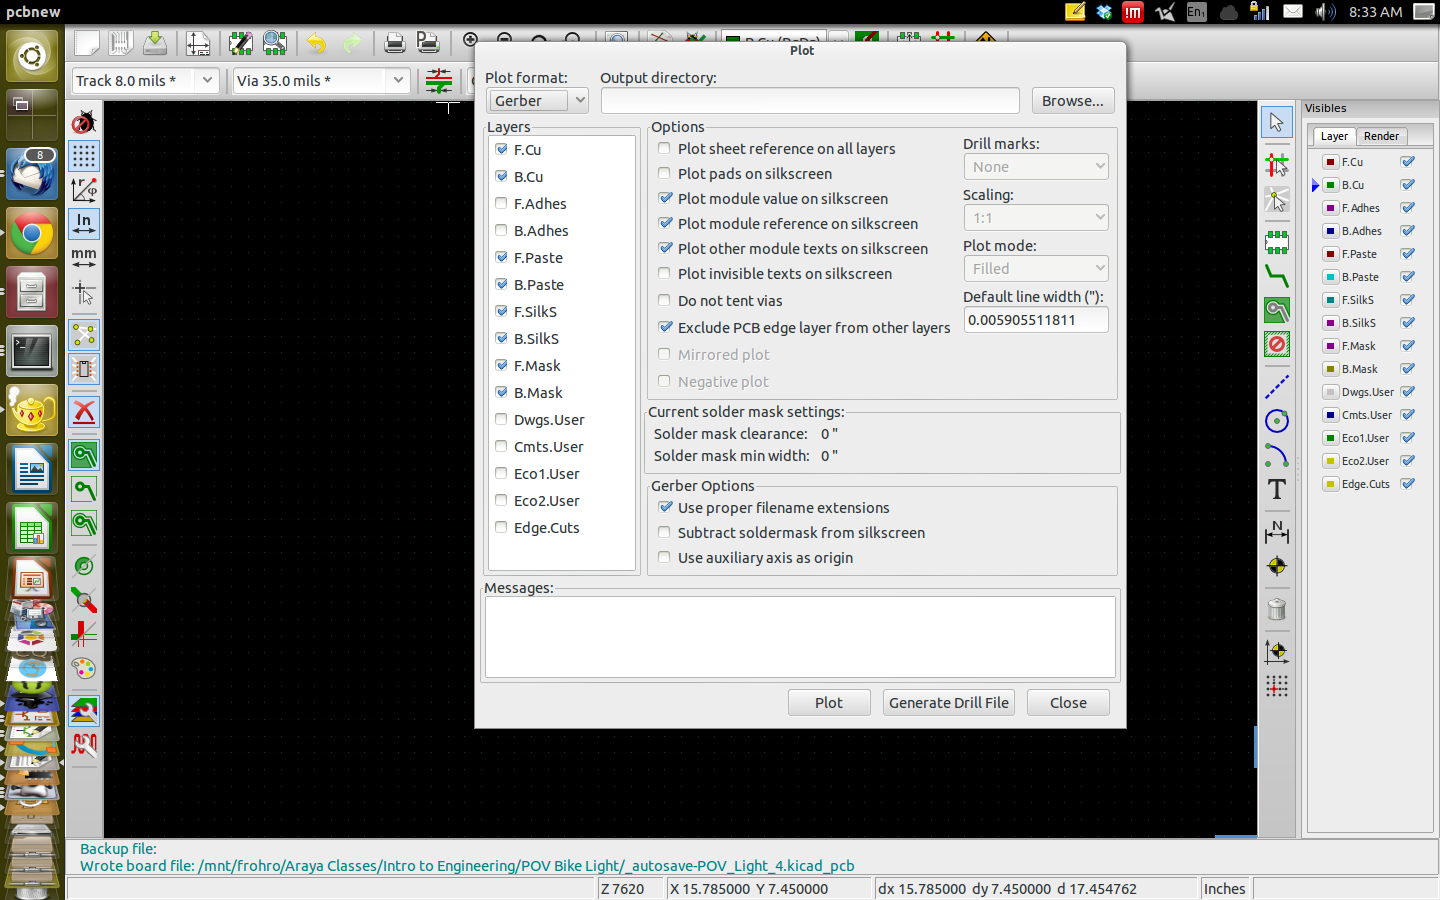Expand the Via 35.0 mils dropdown
This screenshot has height=900, width=1440.
tap(398, 80)
